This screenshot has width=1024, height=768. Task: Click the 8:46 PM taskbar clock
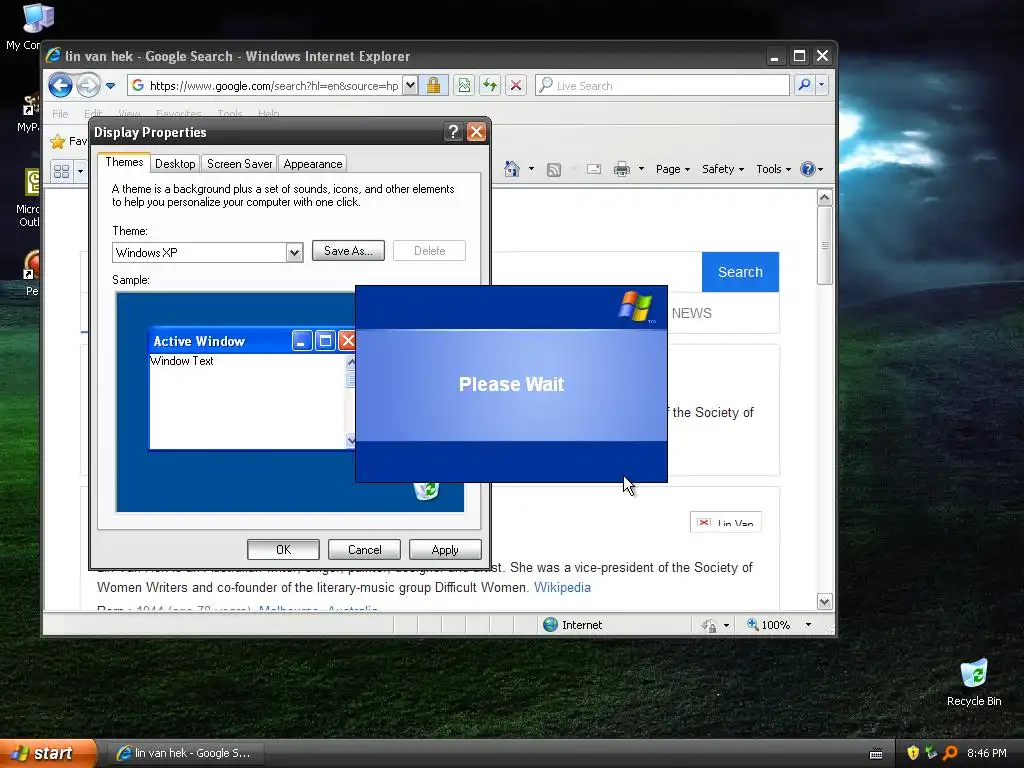[987, 753]
